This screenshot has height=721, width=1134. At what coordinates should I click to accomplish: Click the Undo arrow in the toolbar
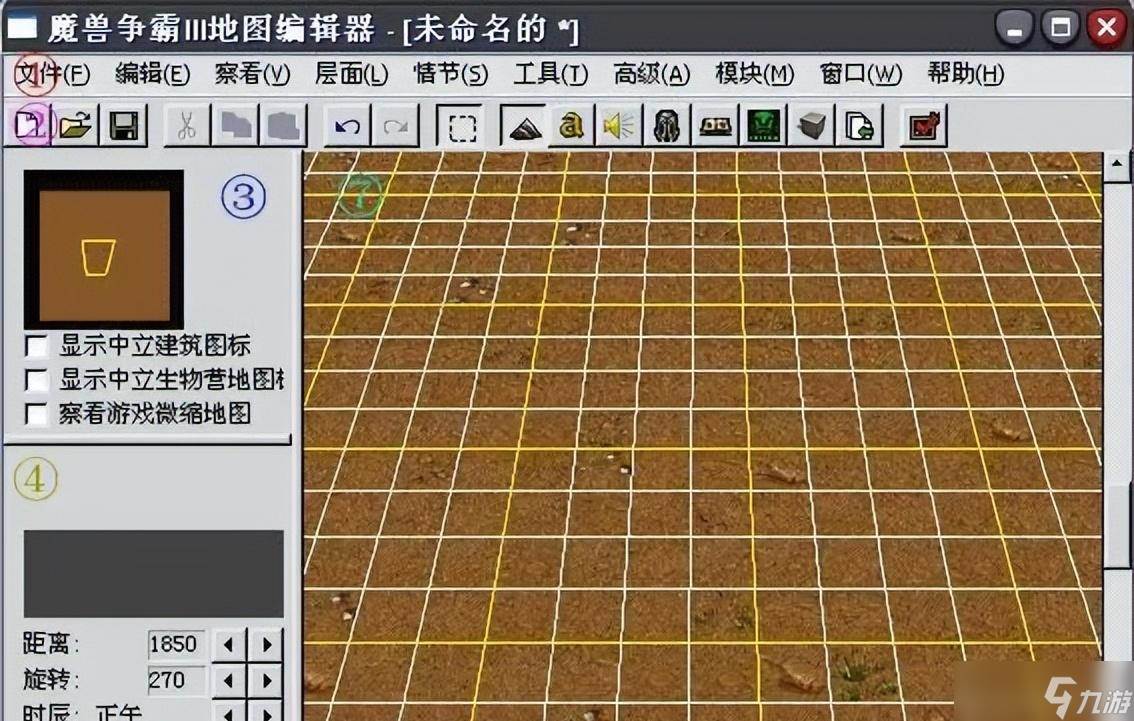[347, 127]
